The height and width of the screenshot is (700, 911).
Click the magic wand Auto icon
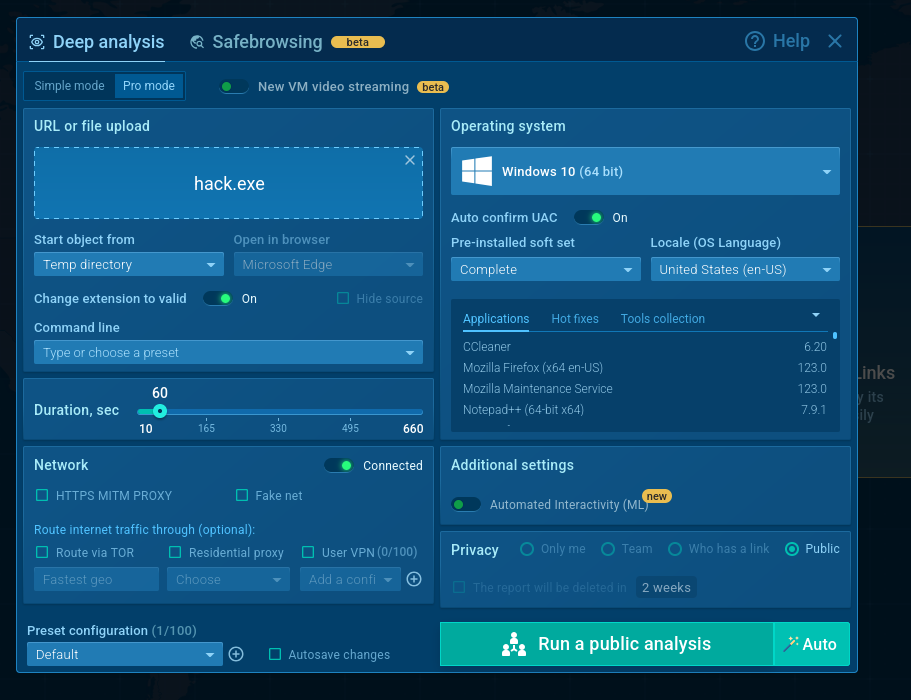point(790,644)
